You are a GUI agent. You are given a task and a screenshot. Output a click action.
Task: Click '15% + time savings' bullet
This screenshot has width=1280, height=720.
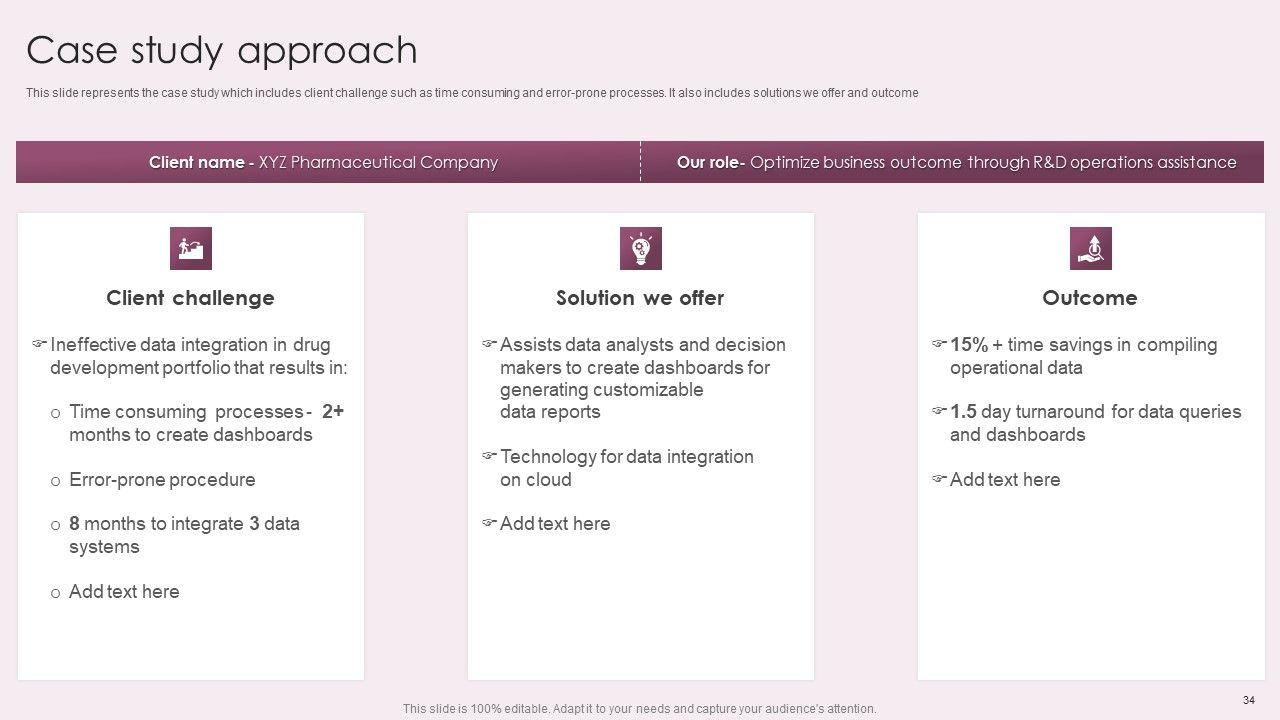click(1083, 356)
